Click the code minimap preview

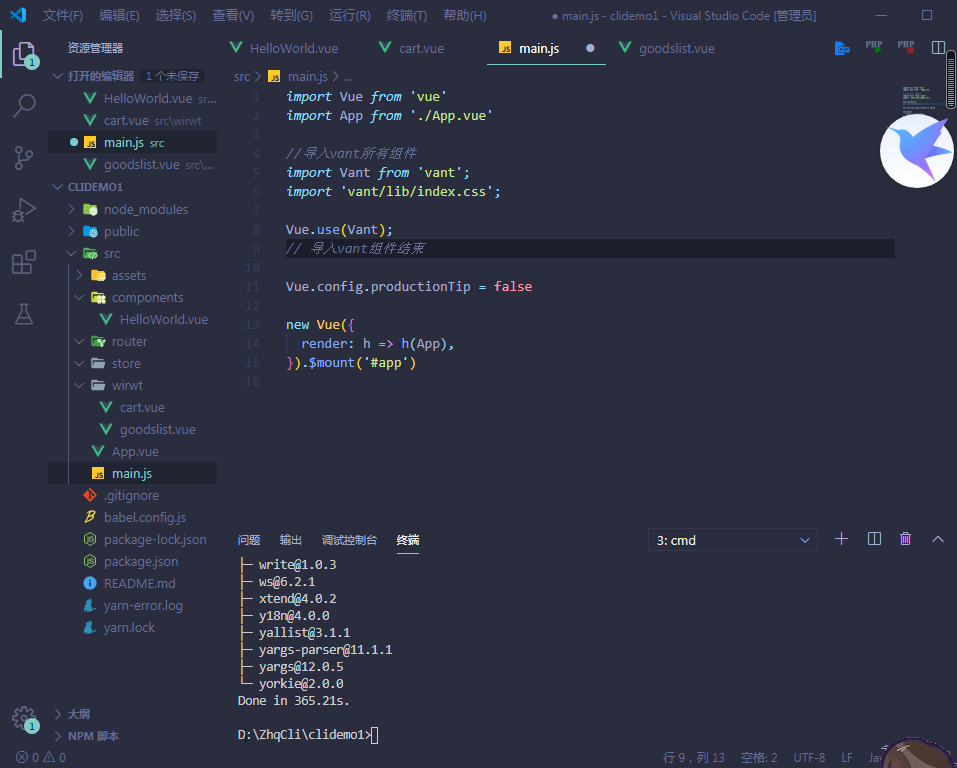tap(917, 101)
